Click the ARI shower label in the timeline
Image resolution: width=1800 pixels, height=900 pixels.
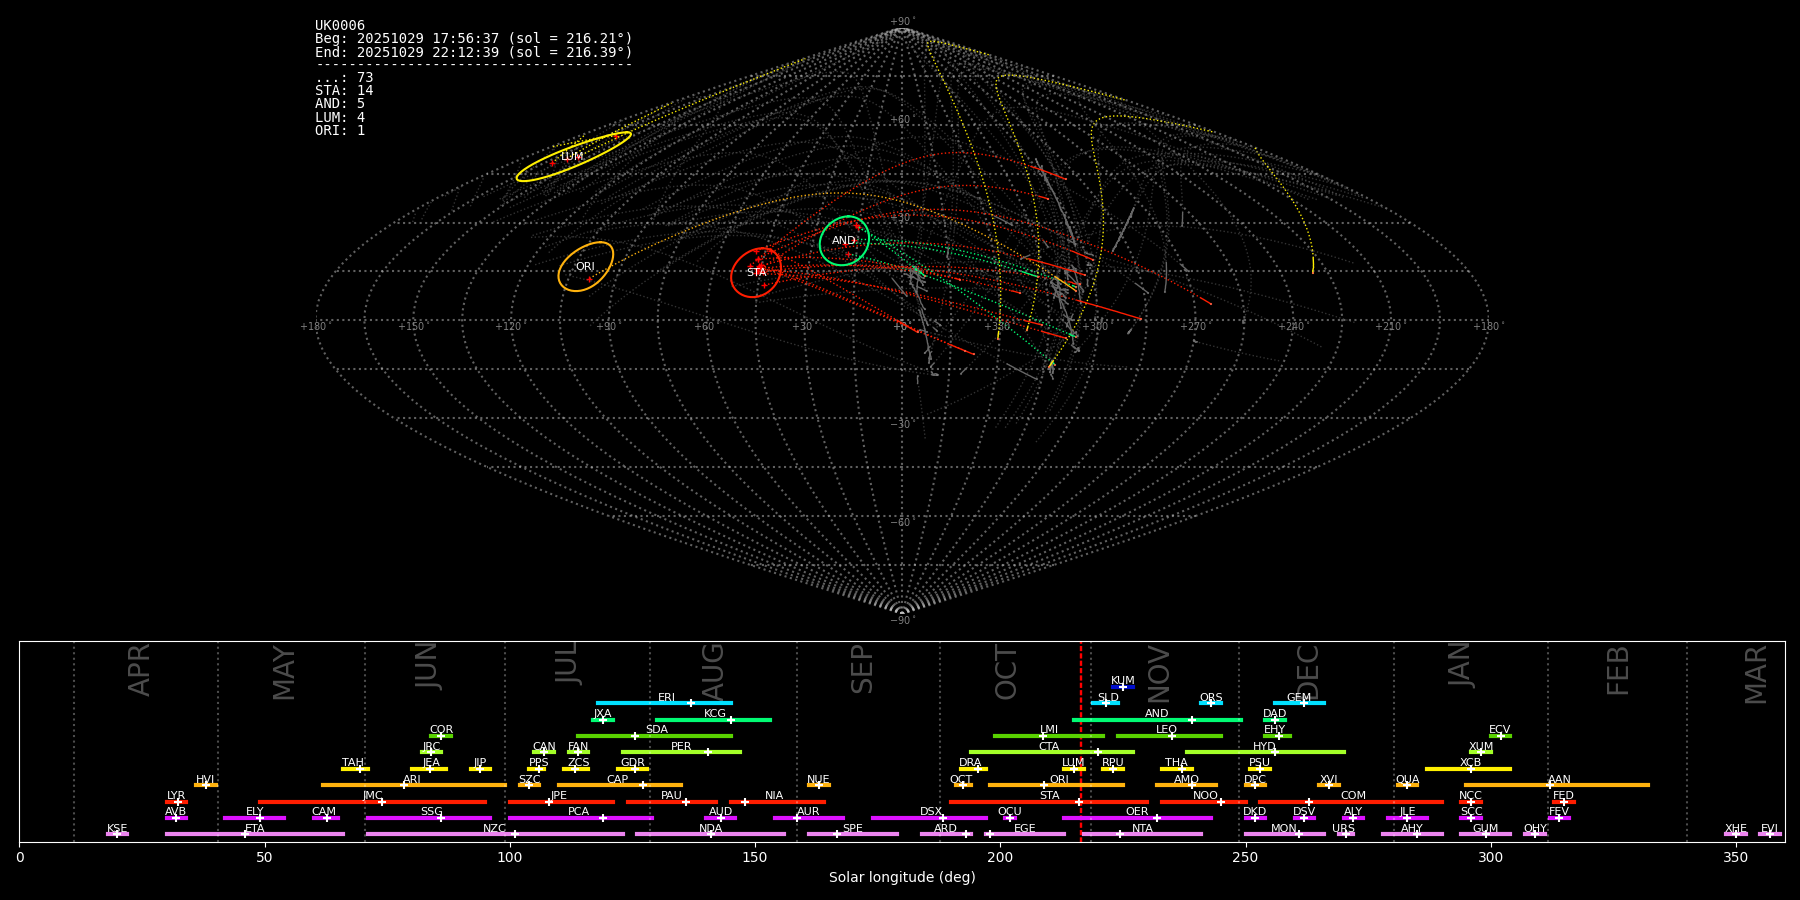pos(412,780)
